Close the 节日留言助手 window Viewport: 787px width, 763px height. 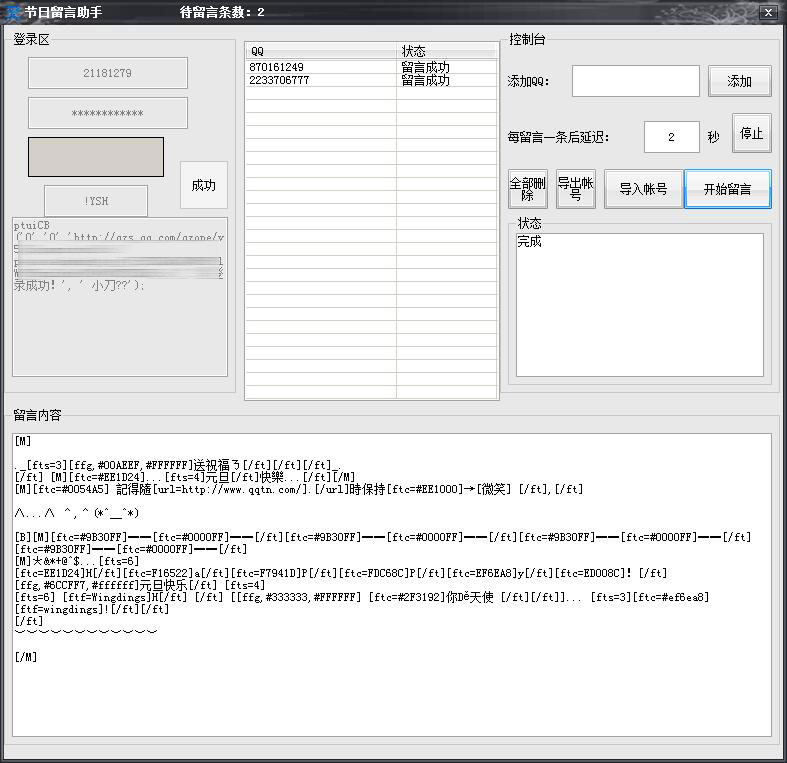767,12
